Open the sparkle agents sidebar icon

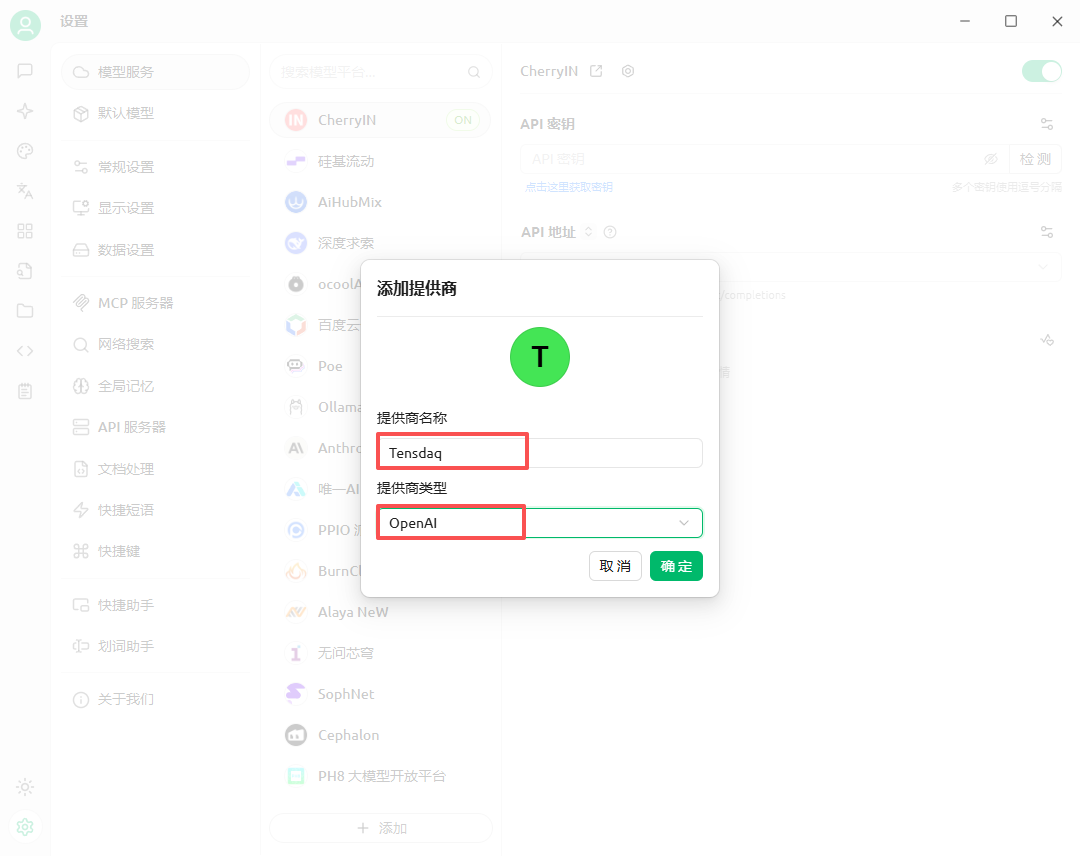(25, 111)
